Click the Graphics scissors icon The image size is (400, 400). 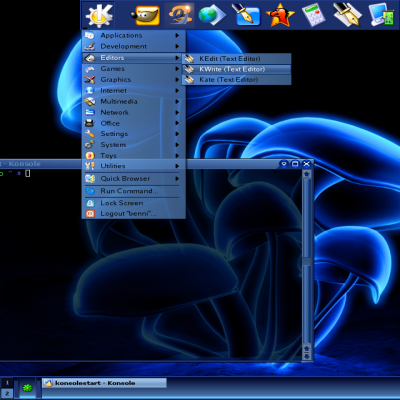click(x=90, y=80)
